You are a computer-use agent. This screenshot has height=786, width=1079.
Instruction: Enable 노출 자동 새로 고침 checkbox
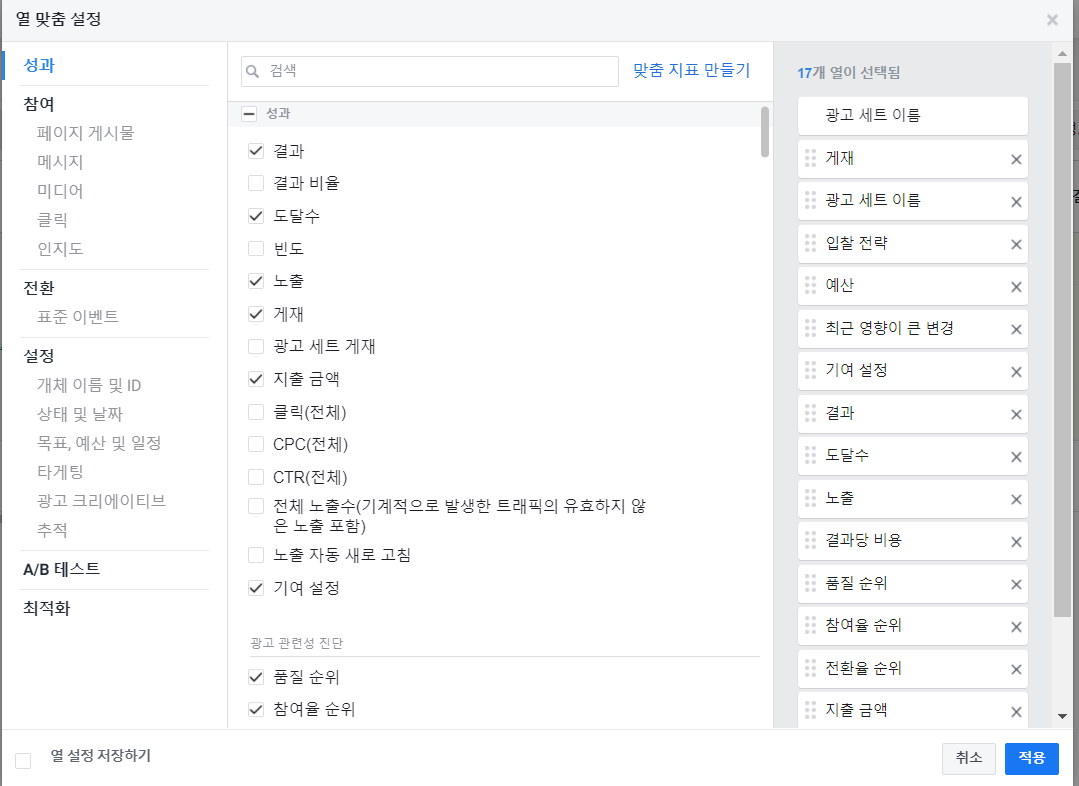pos(256,555)
